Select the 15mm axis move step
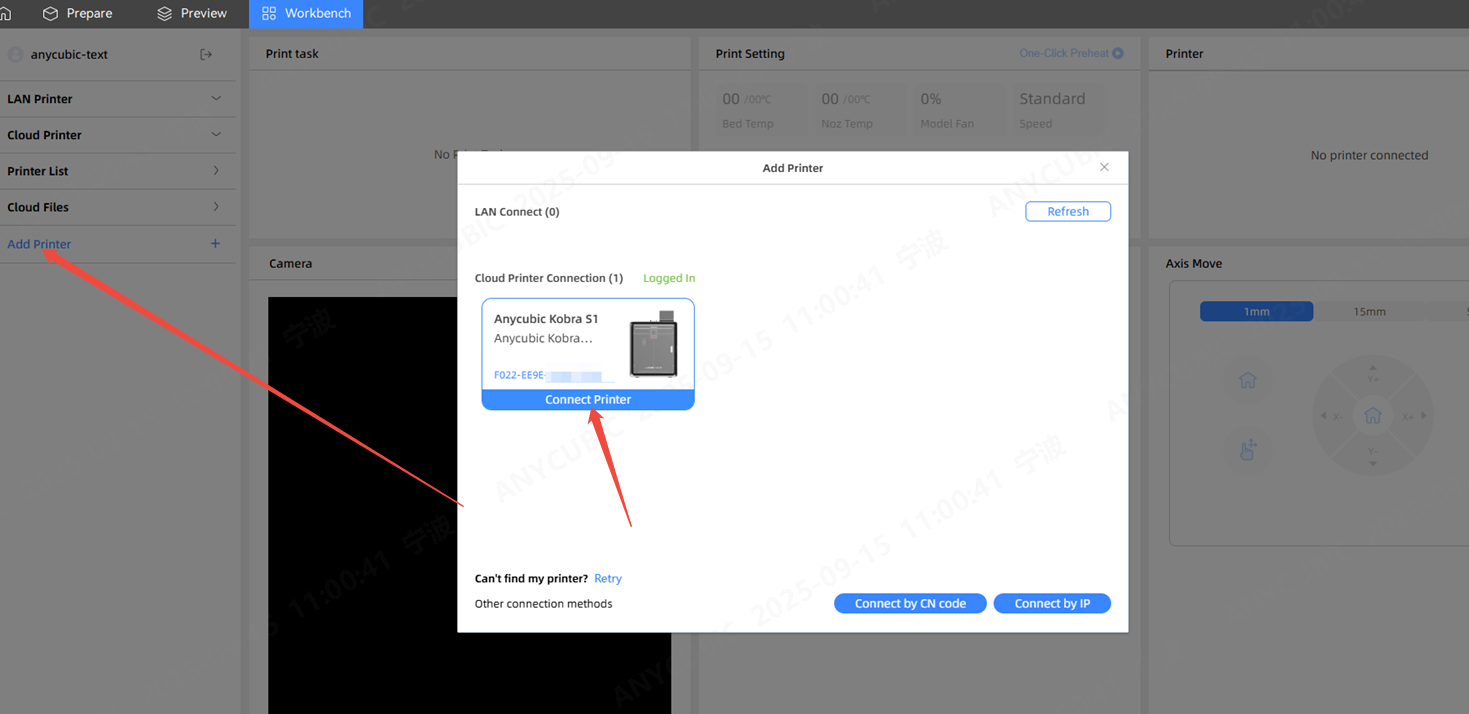 pyautogui.click(x=1369, y=312)
